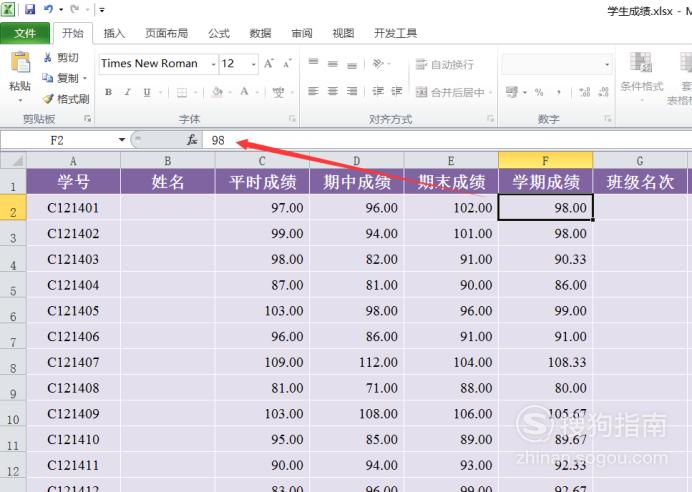
Task: Click the accounting currency format icon
Action: (x=512, y=92)
